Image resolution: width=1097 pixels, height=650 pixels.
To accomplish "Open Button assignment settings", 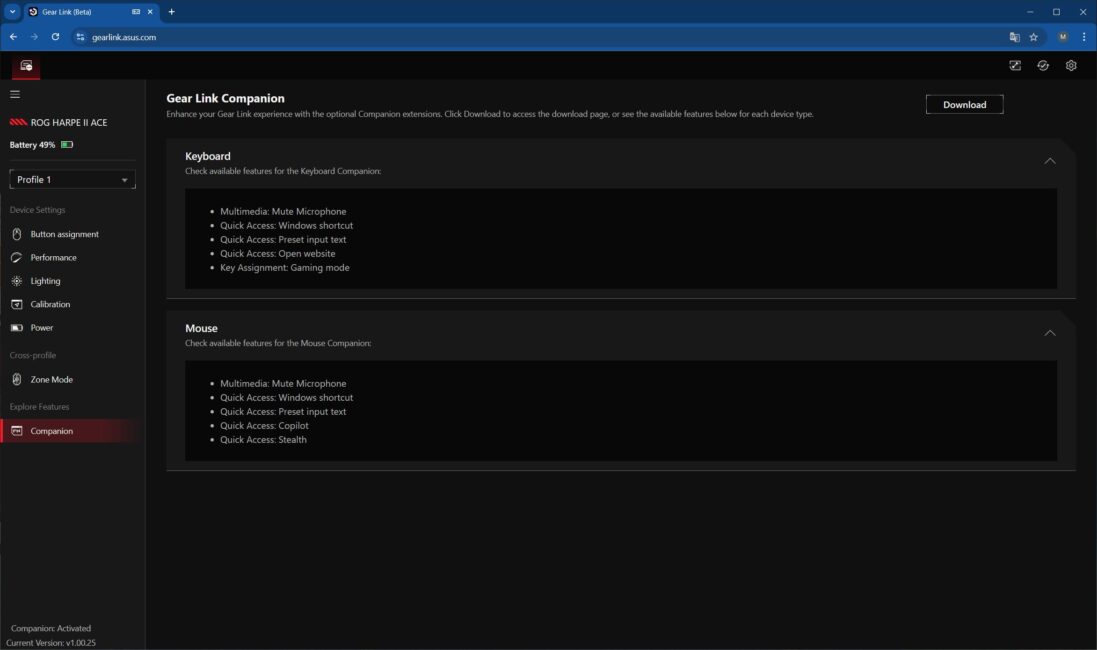I will coord(73,234).
